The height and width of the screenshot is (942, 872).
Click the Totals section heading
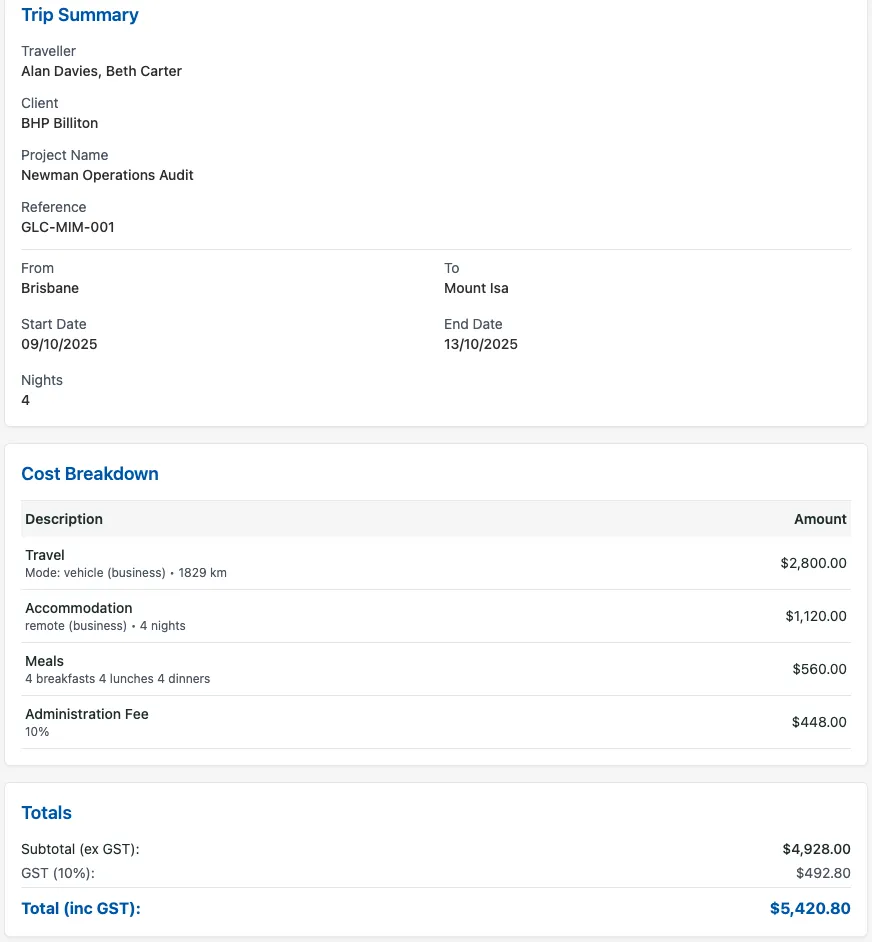(47, 813)
